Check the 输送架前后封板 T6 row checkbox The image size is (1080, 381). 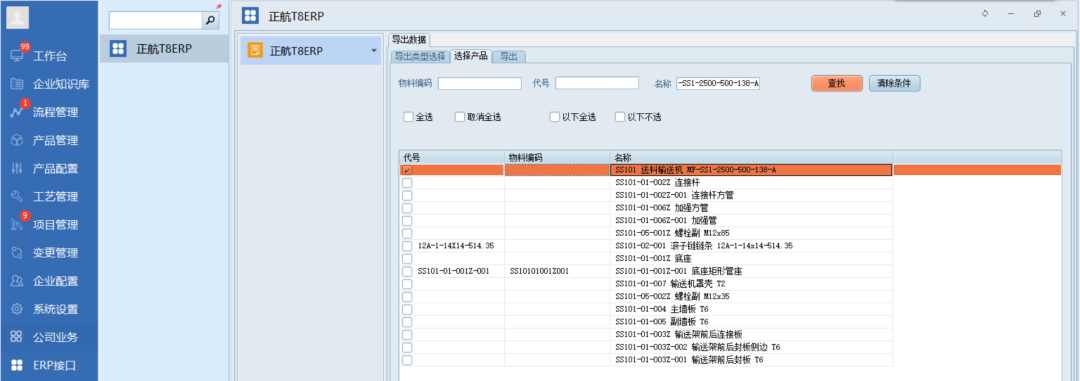pyautogui.click(x=408, y=360)
